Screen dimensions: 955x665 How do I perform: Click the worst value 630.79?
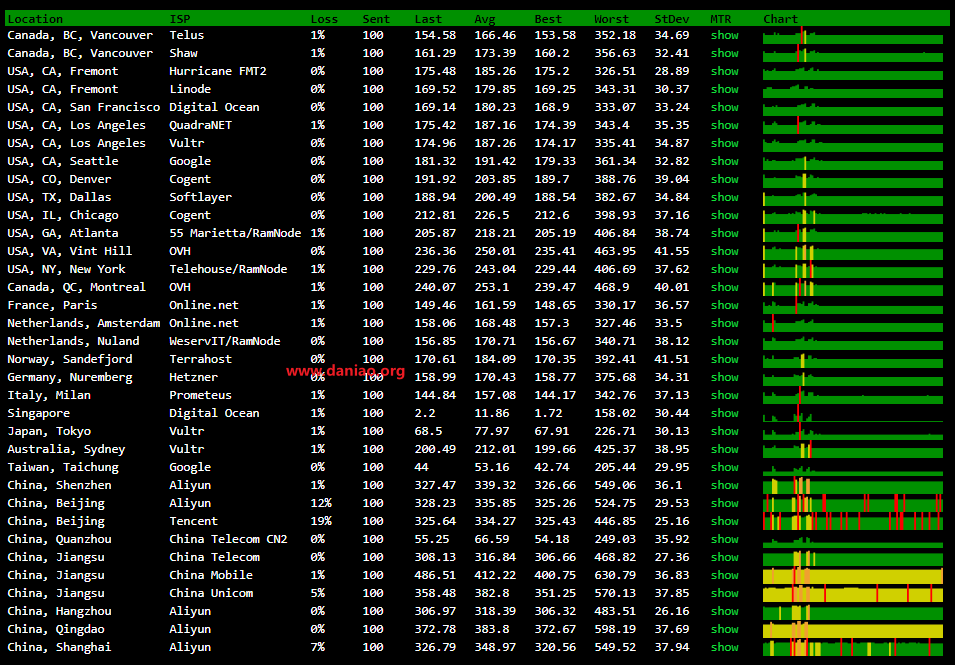point(615,575)
